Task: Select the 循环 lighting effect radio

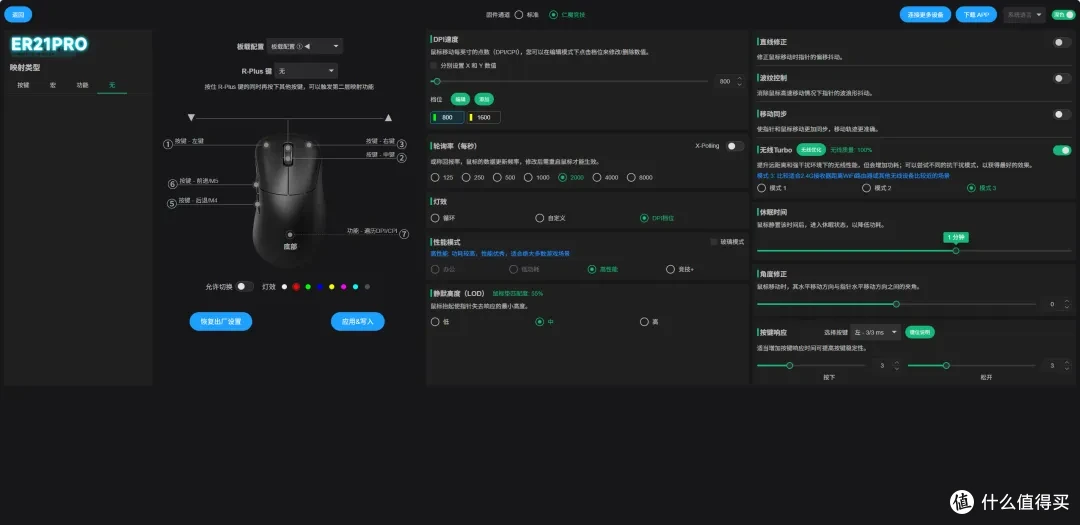Action: pyautogui.click(x=435, y=218)
